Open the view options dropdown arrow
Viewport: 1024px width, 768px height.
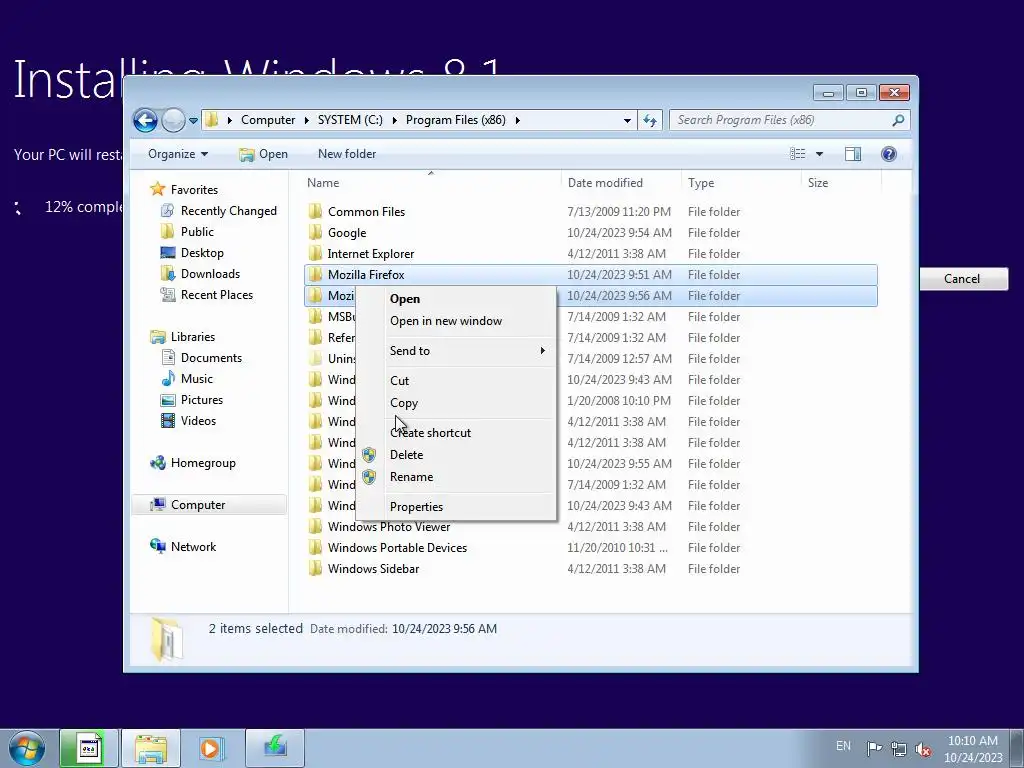point(819,154)
